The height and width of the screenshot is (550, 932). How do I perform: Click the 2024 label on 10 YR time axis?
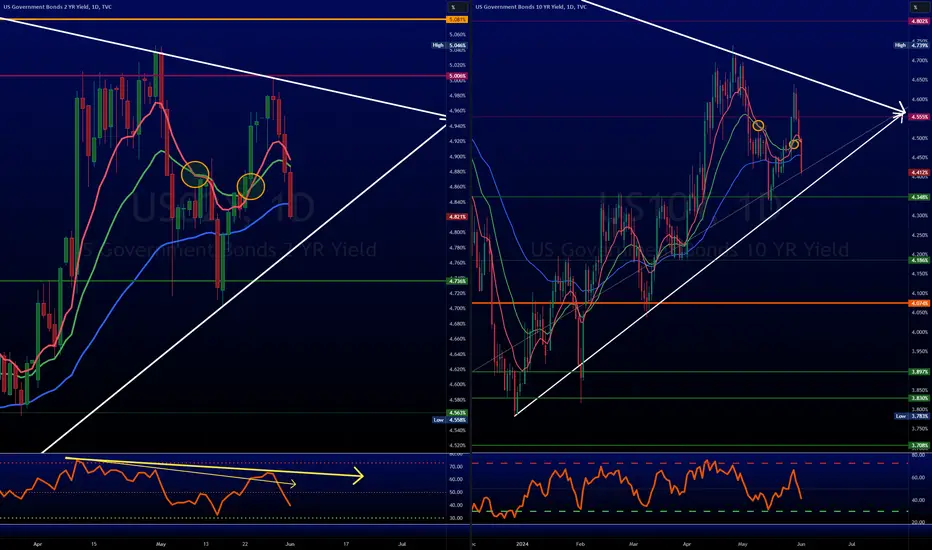coord(522,544)
